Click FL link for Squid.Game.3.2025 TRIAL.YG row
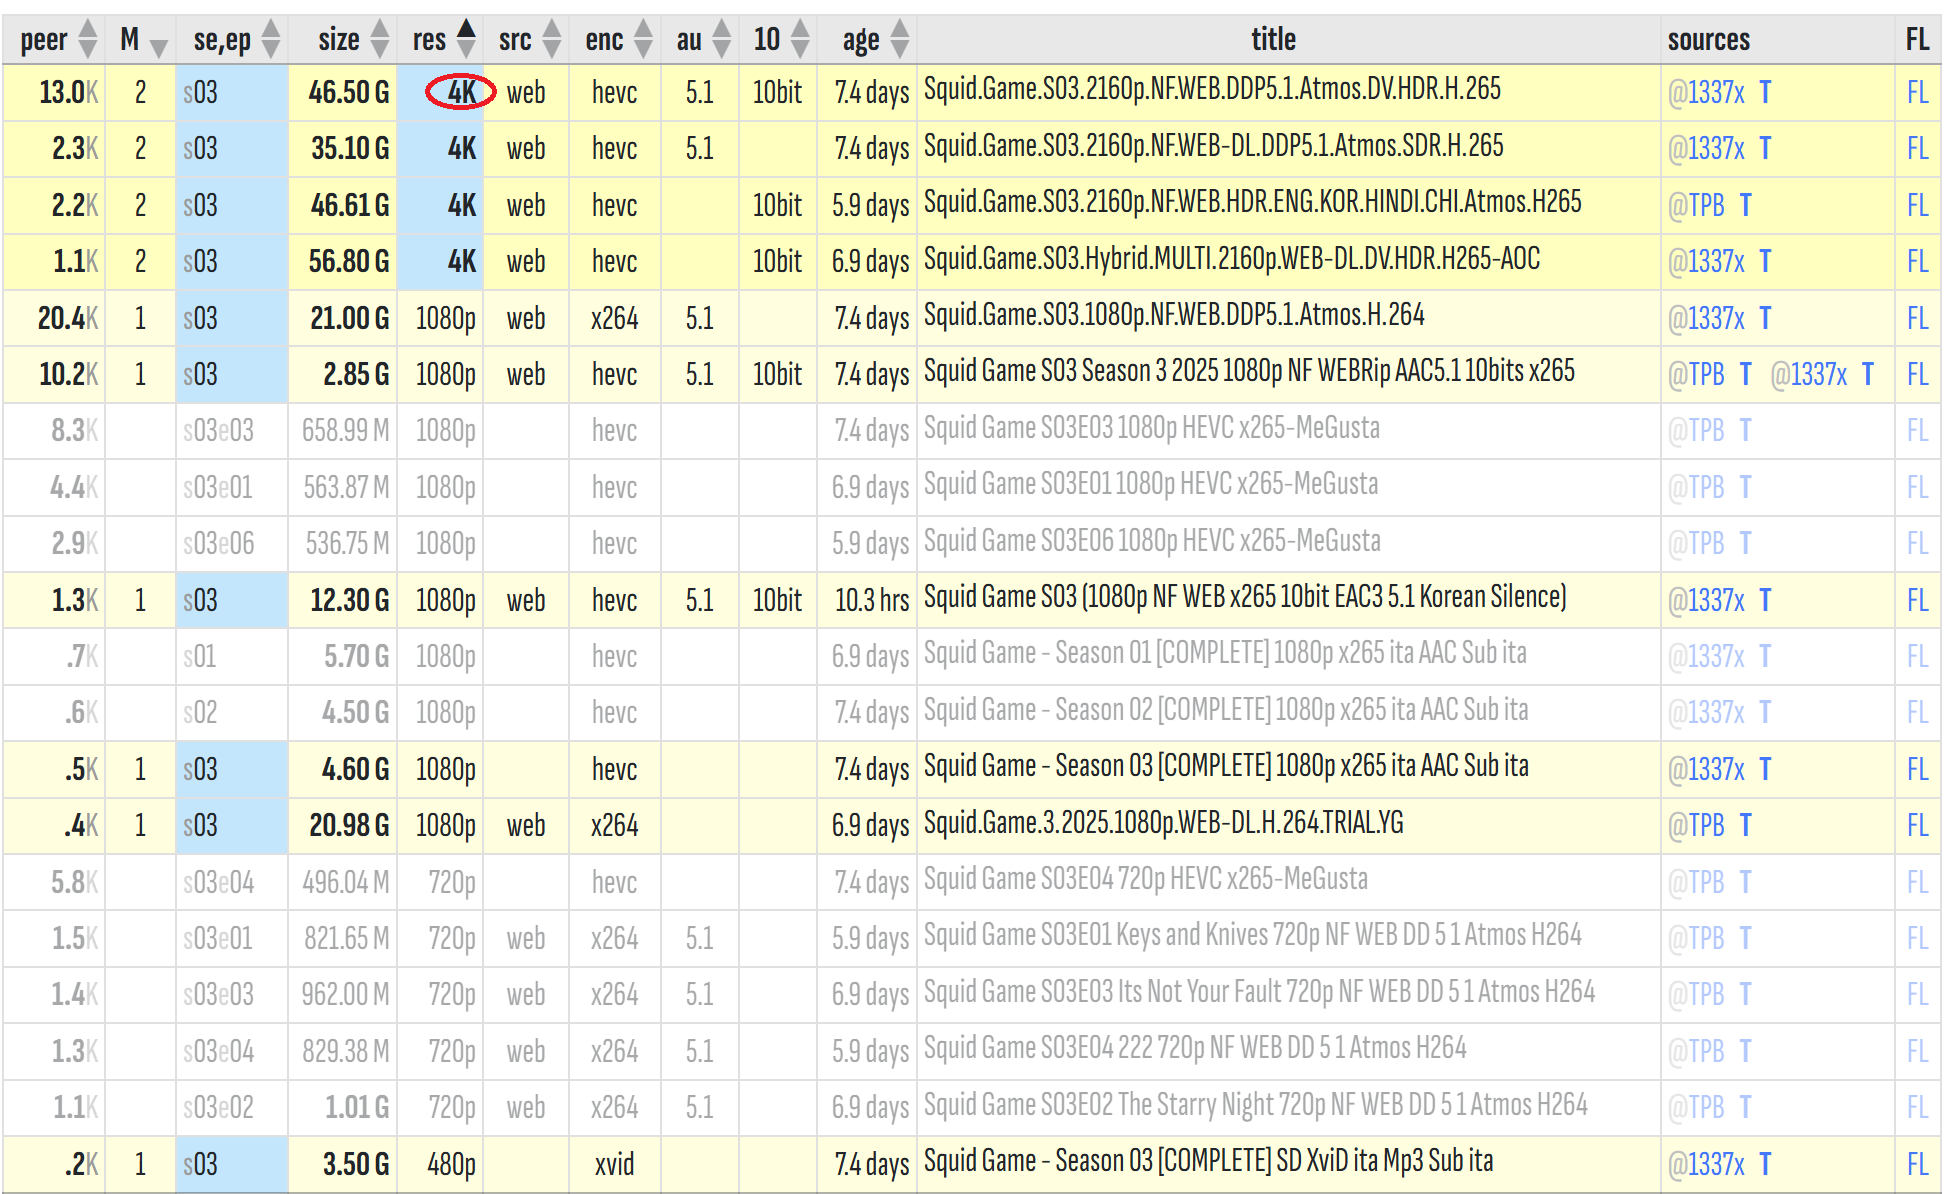 pos(1916,826)
